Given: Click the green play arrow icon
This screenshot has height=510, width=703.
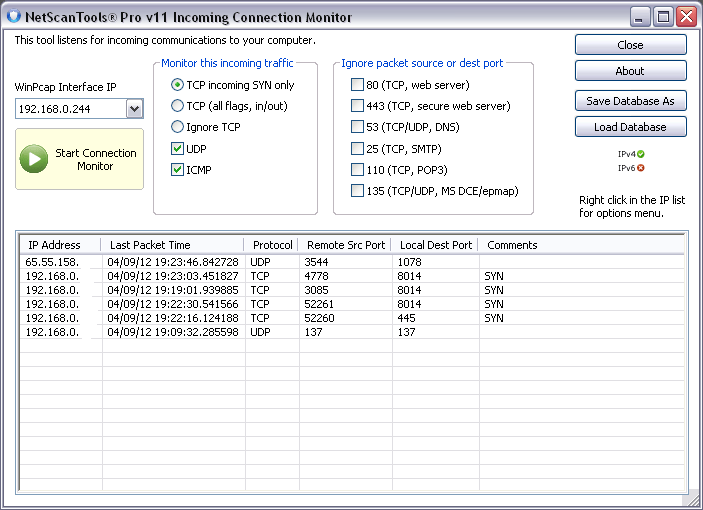Looking at the screenshot, I should tap(34, 159).
